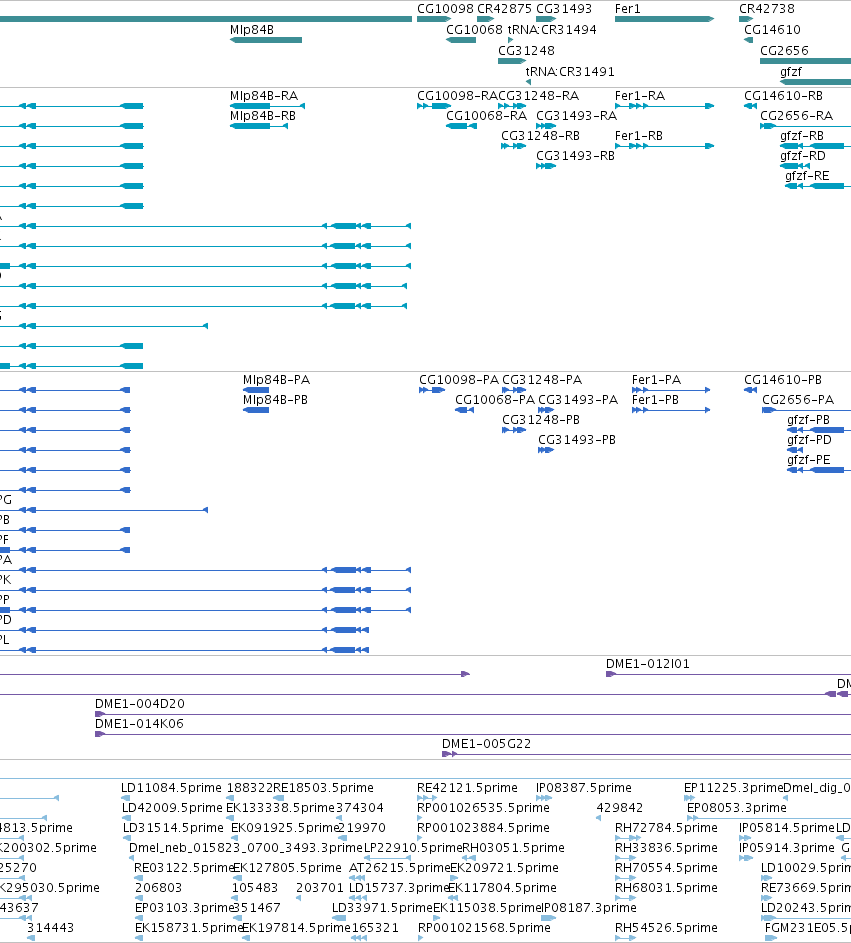Select the RE18503.5prime EST label

coord(323,787)
